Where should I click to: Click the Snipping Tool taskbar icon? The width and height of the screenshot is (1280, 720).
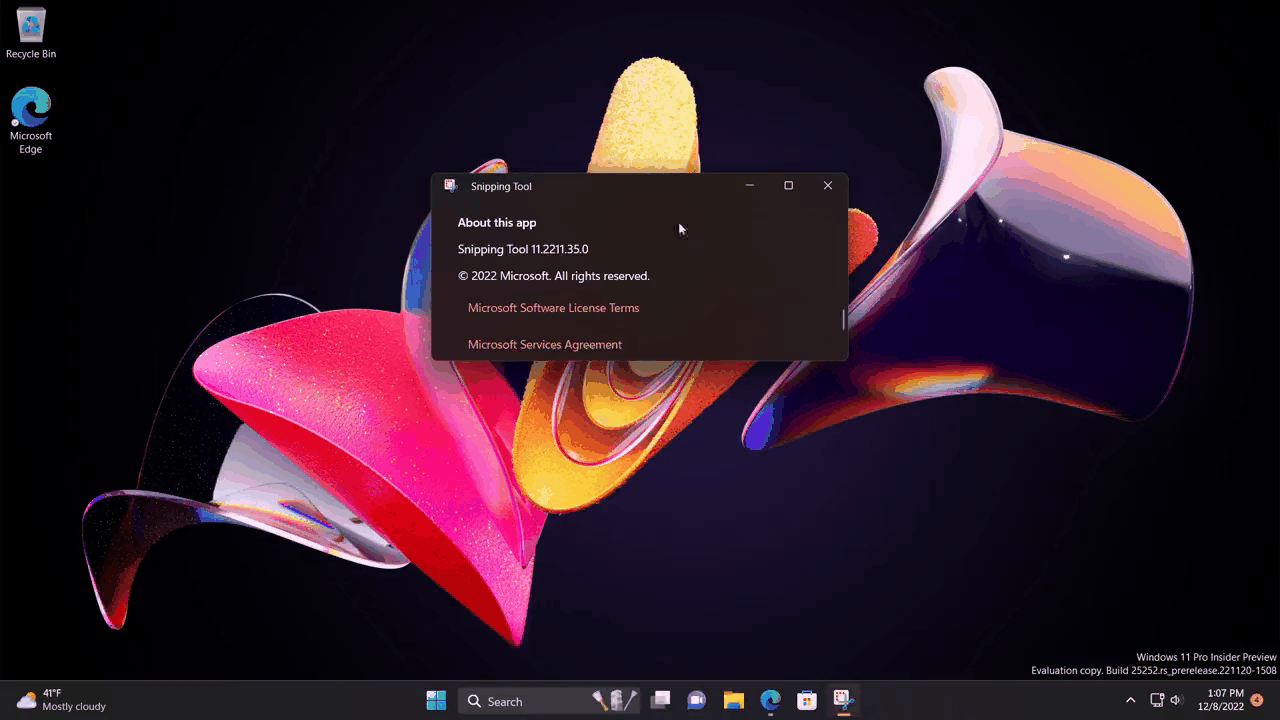[843, 701]
